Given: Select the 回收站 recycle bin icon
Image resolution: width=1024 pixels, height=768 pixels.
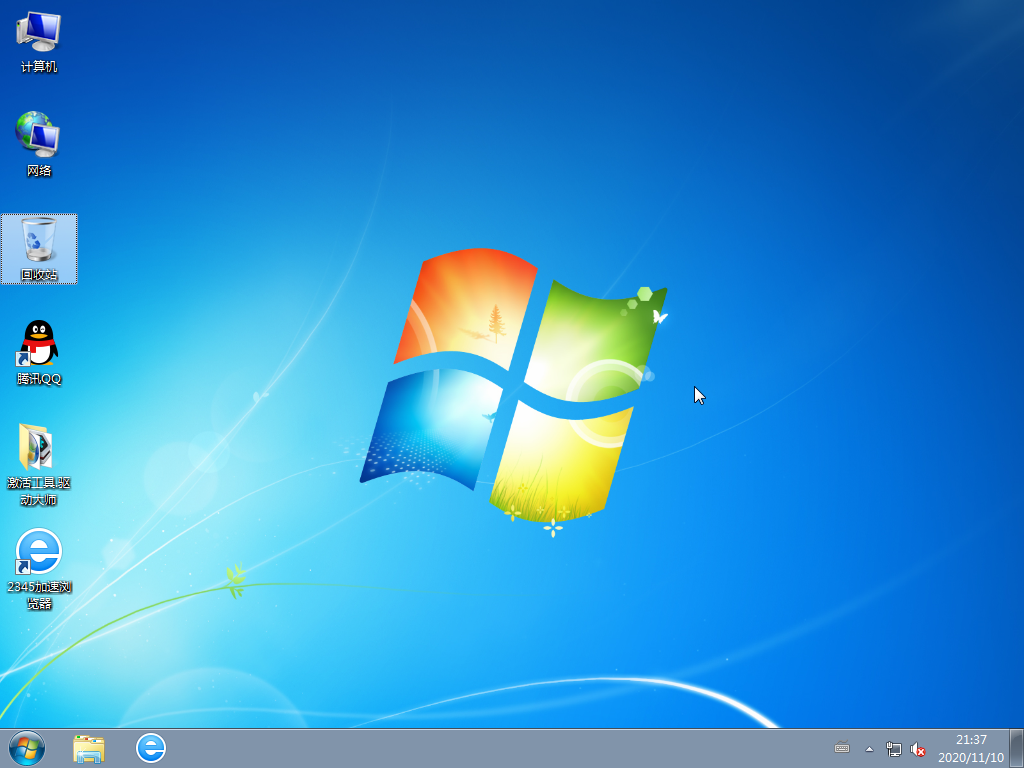Looking at the screenshot, I should [x=39, y=249].
